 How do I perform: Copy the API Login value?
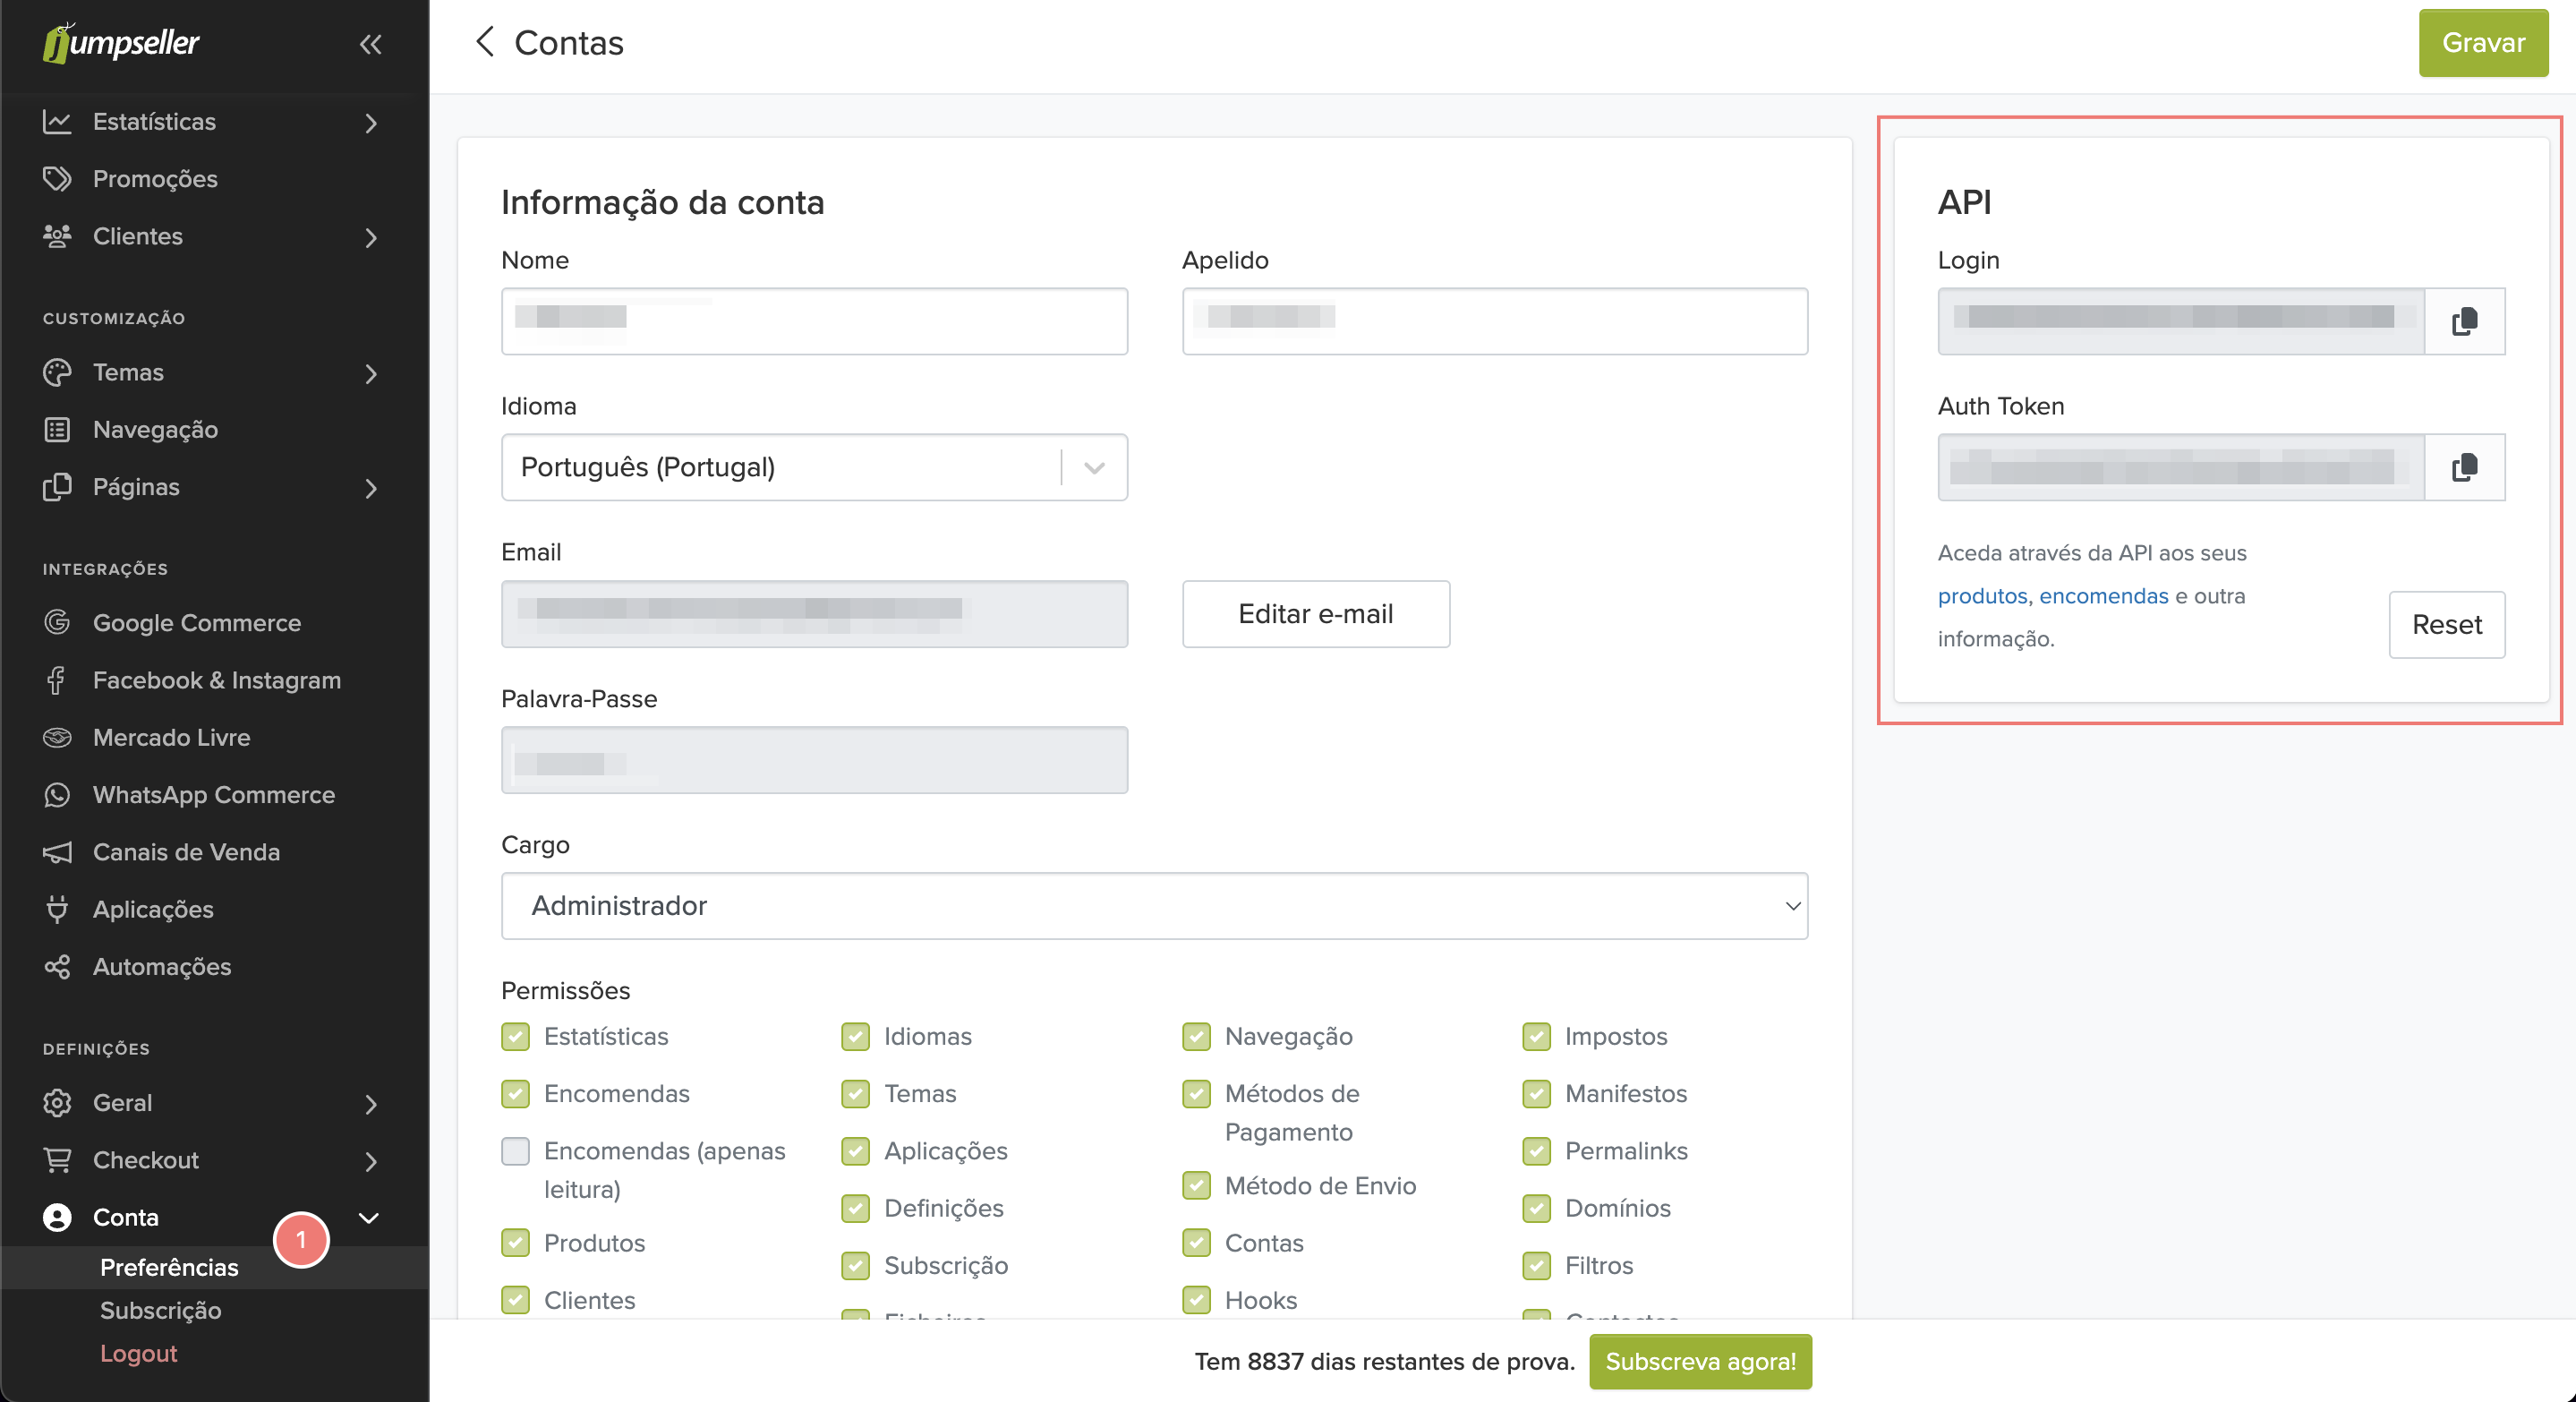point(2464,321)
